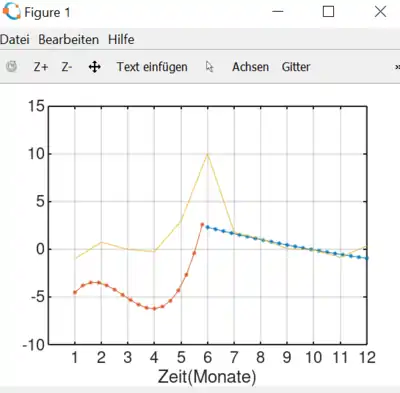400x393 pixels.
Task: Select the rotate tool icon in toolbar
Action: click(12, 67)
